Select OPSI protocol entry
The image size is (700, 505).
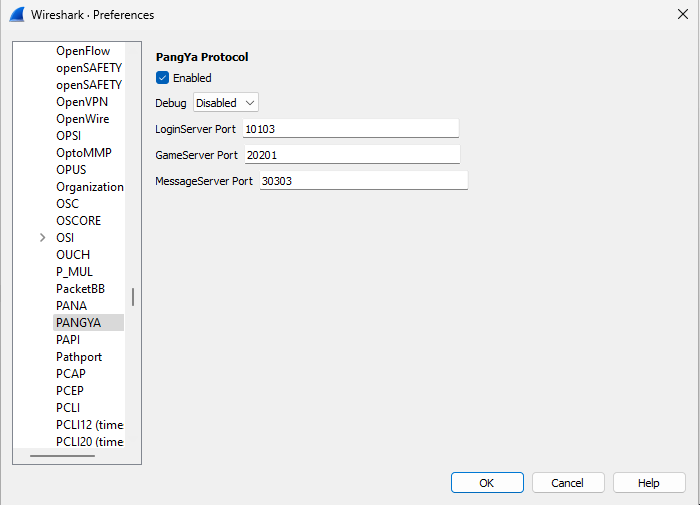69,136
